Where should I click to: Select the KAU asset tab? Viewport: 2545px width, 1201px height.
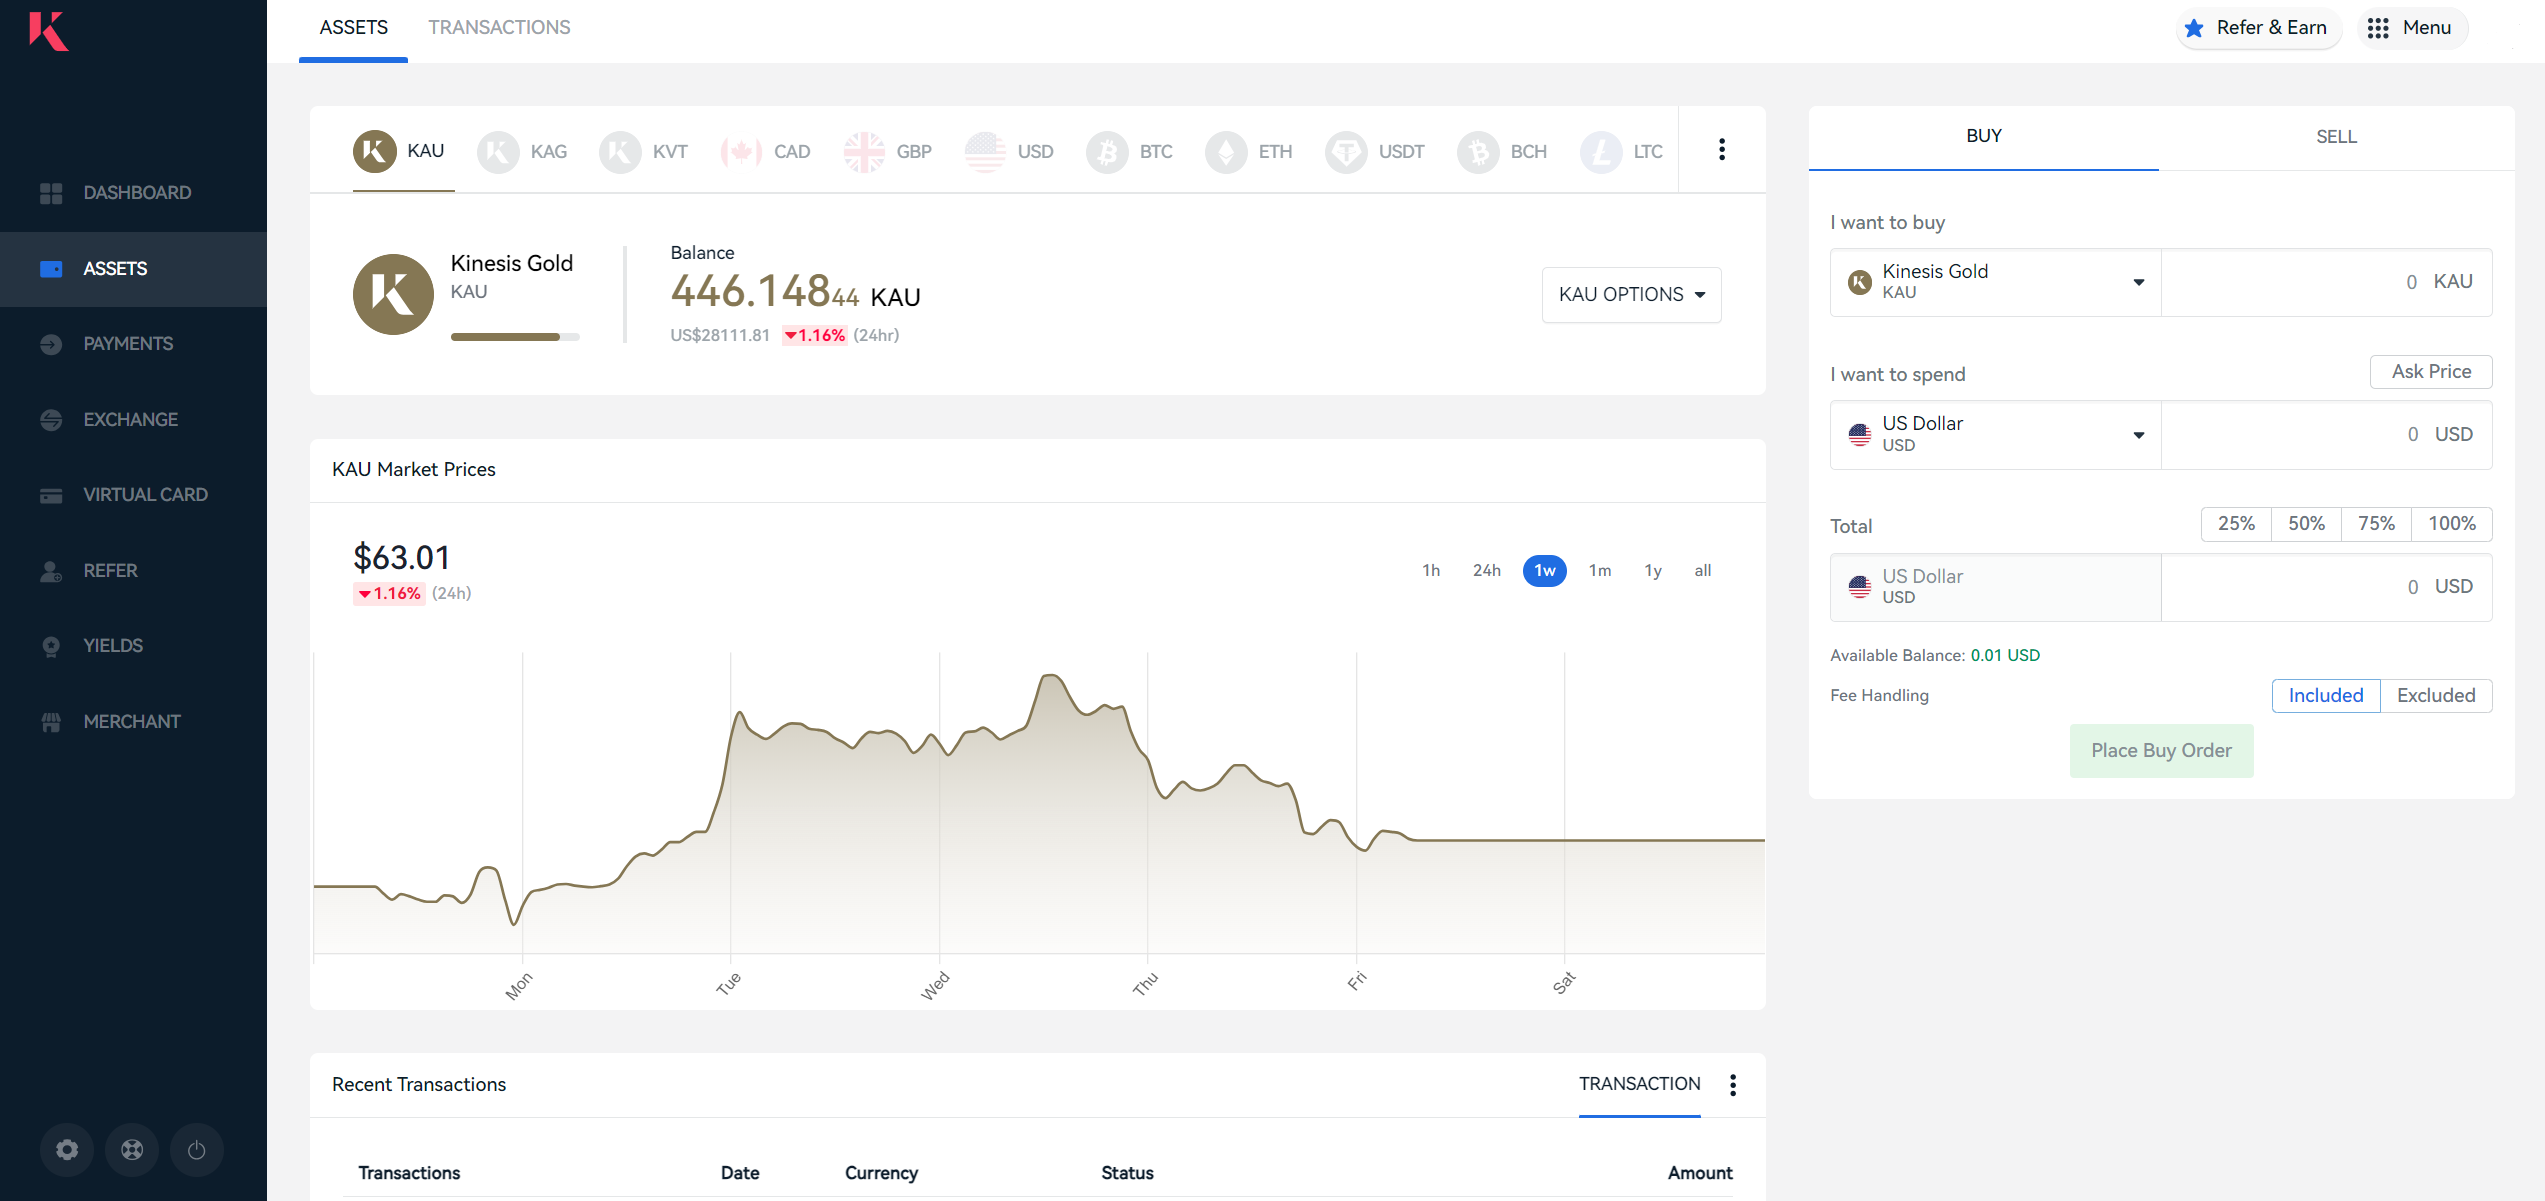pyautogui.click(x=404, y=152)
